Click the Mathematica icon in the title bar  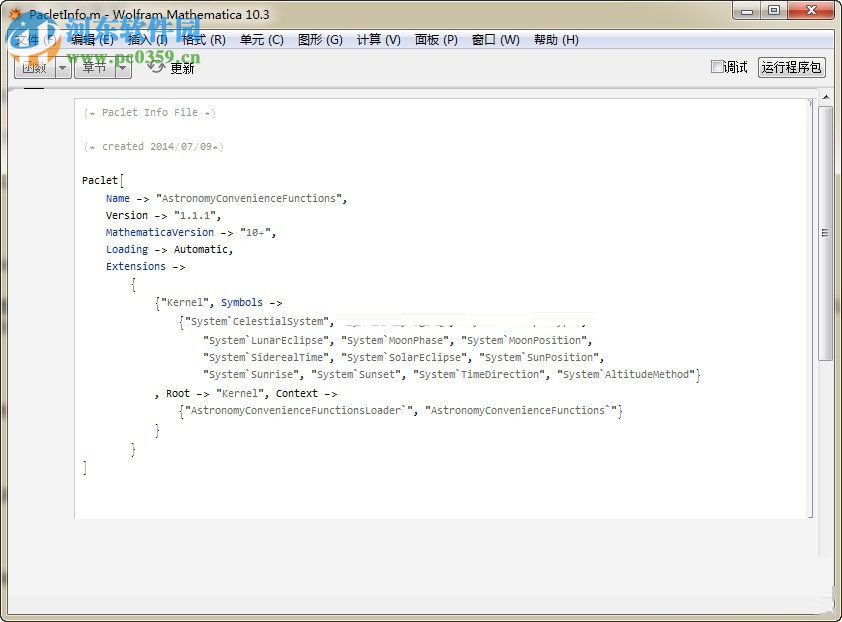point(15,14)
